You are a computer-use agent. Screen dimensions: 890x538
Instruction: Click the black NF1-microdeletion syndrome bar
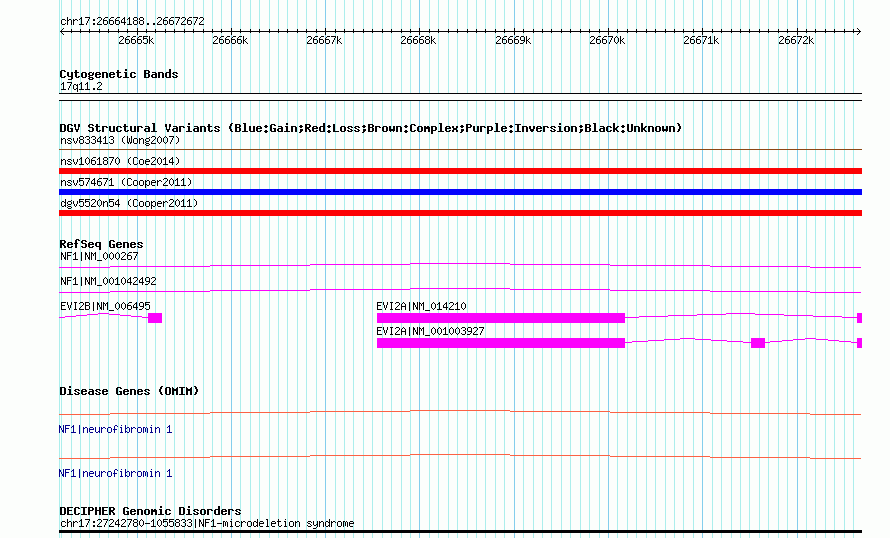coord(460,532)
